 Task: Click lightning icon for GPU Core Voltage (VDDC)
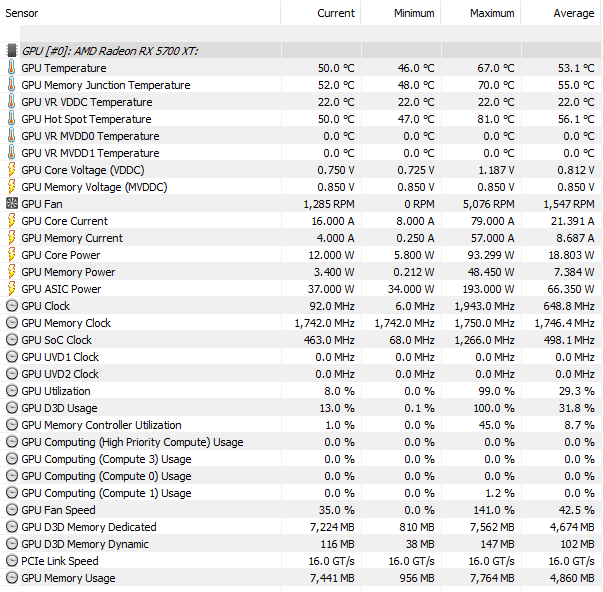pos(12,169)
